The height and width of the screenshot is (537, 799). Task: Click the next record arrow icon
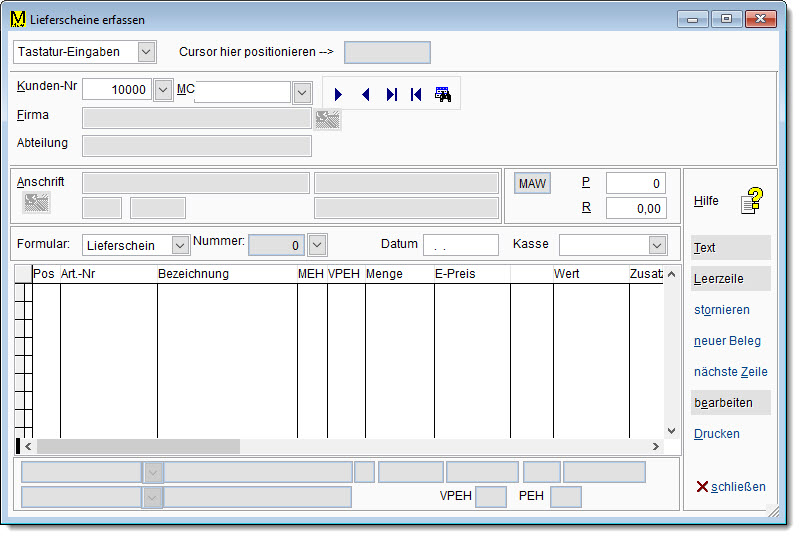339,94
